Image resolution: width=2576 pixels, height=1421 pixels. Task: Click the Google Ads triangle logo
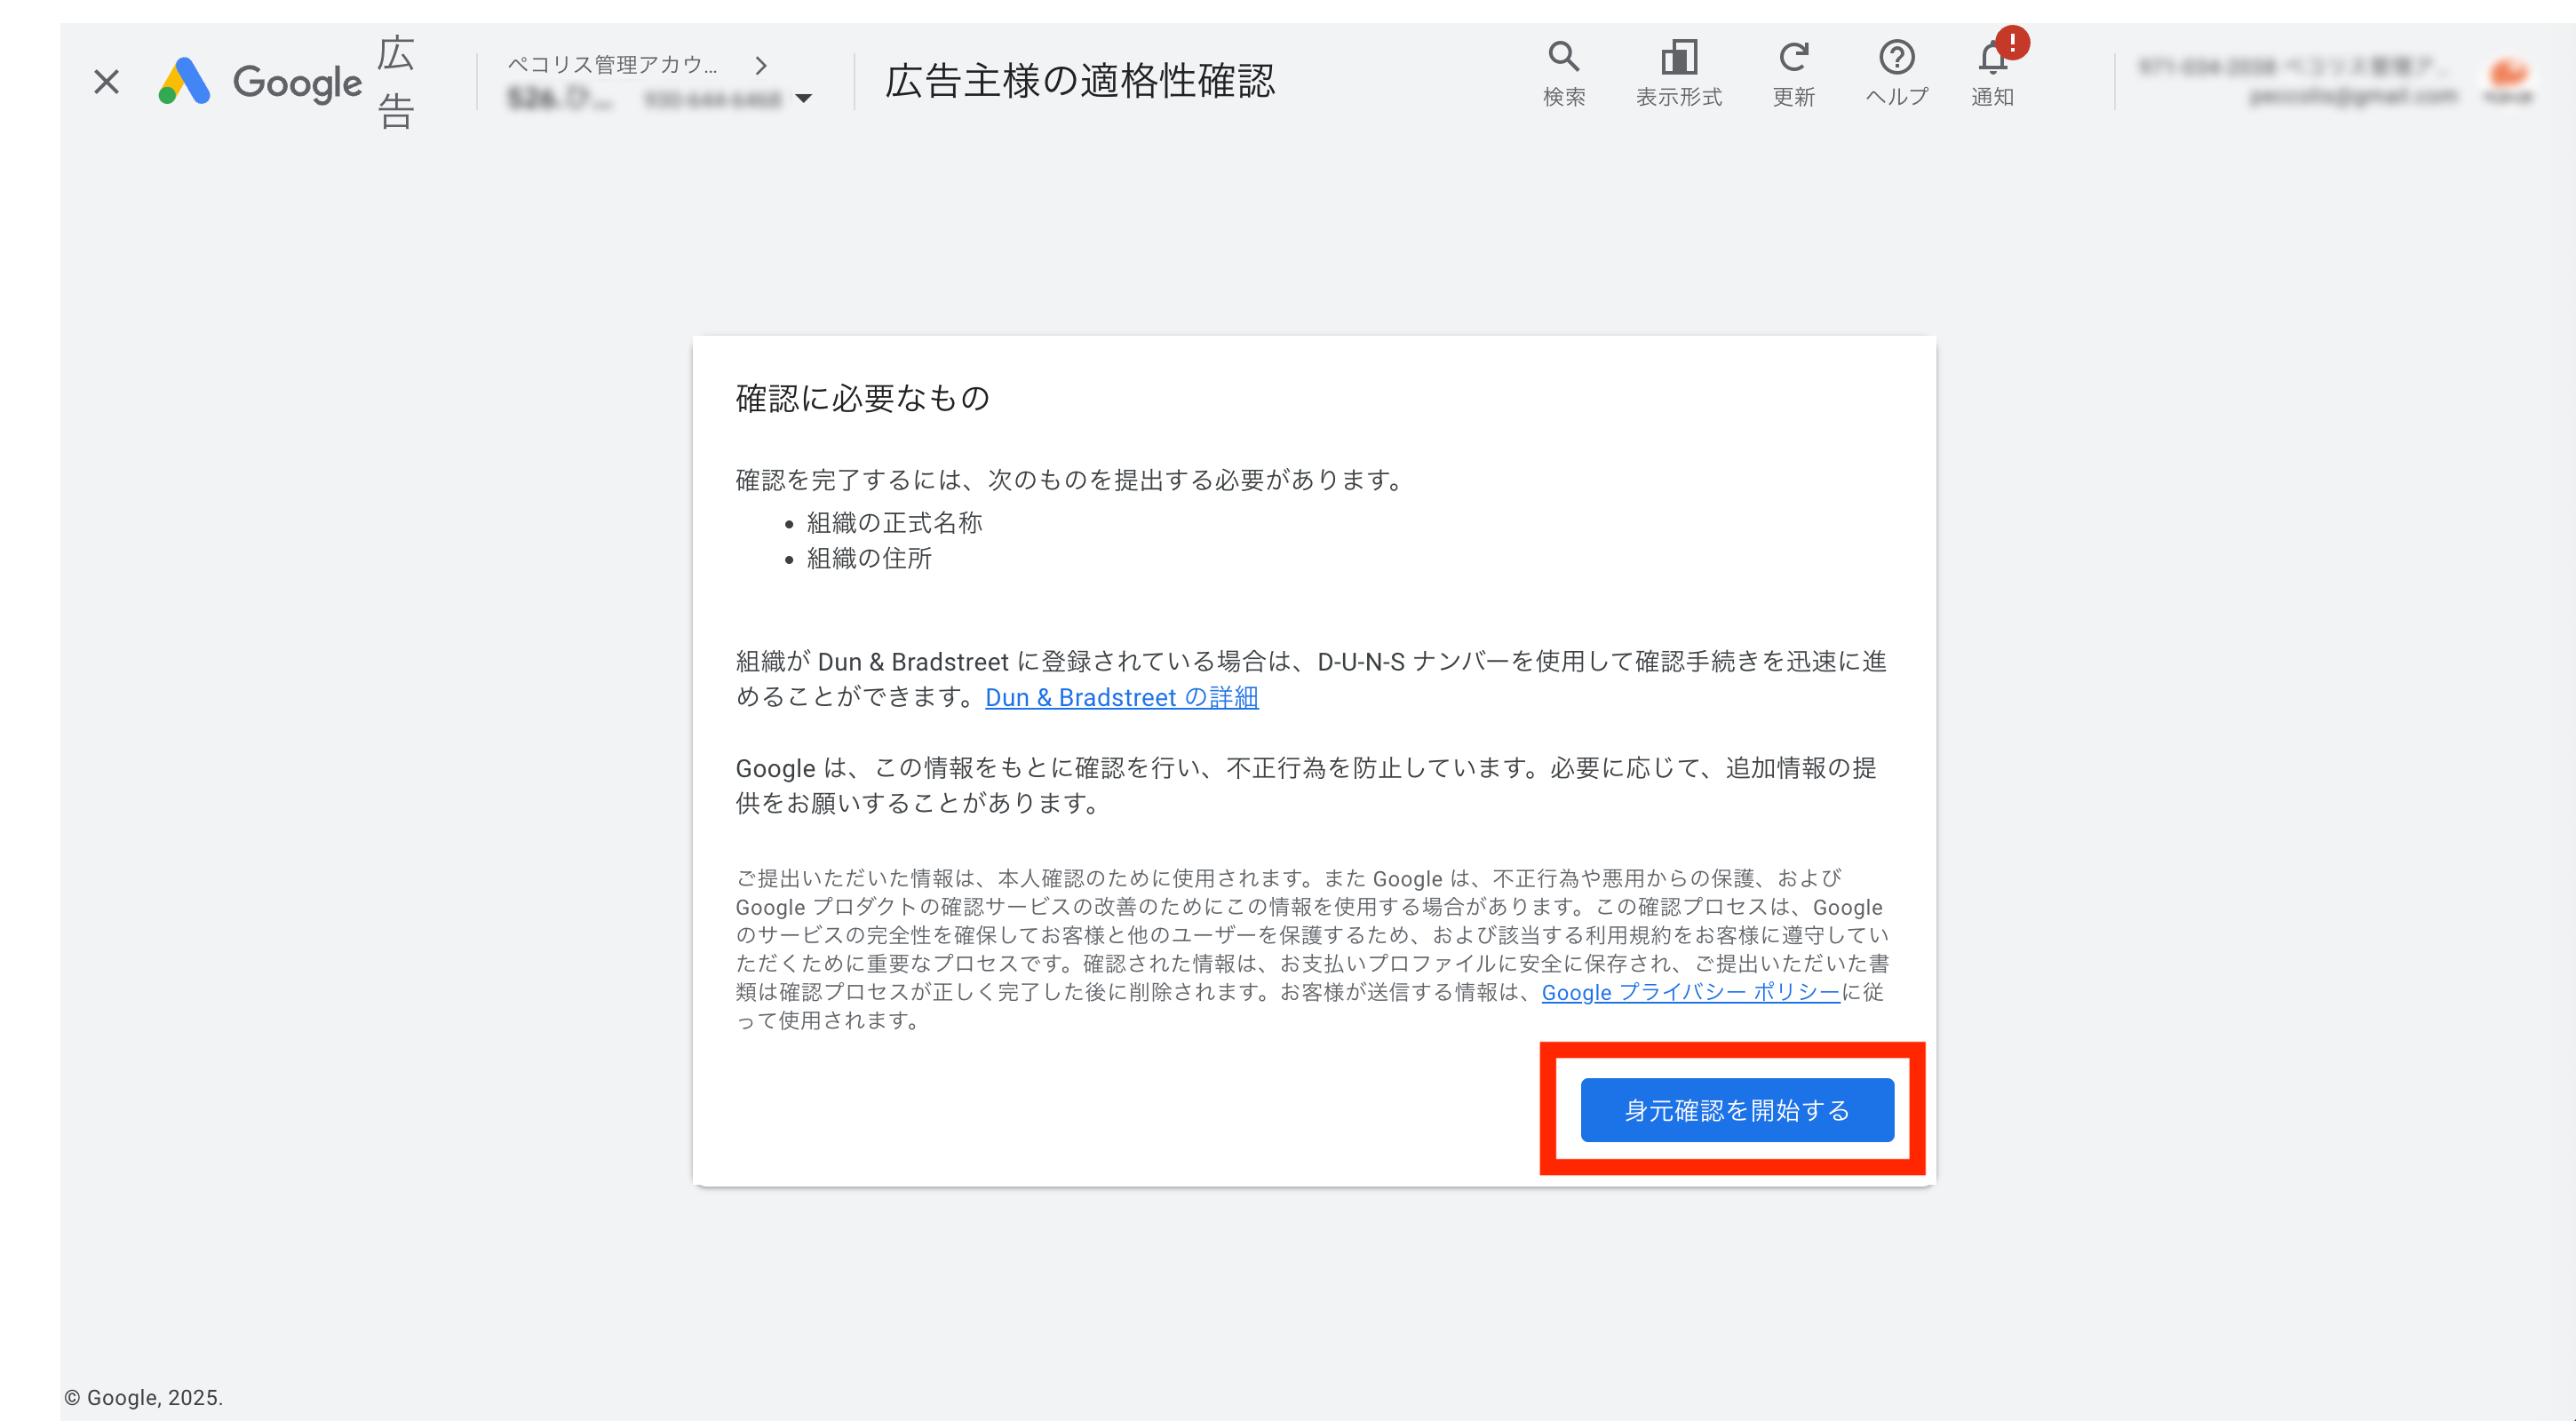pyautogui.click(x=184, y=82)
